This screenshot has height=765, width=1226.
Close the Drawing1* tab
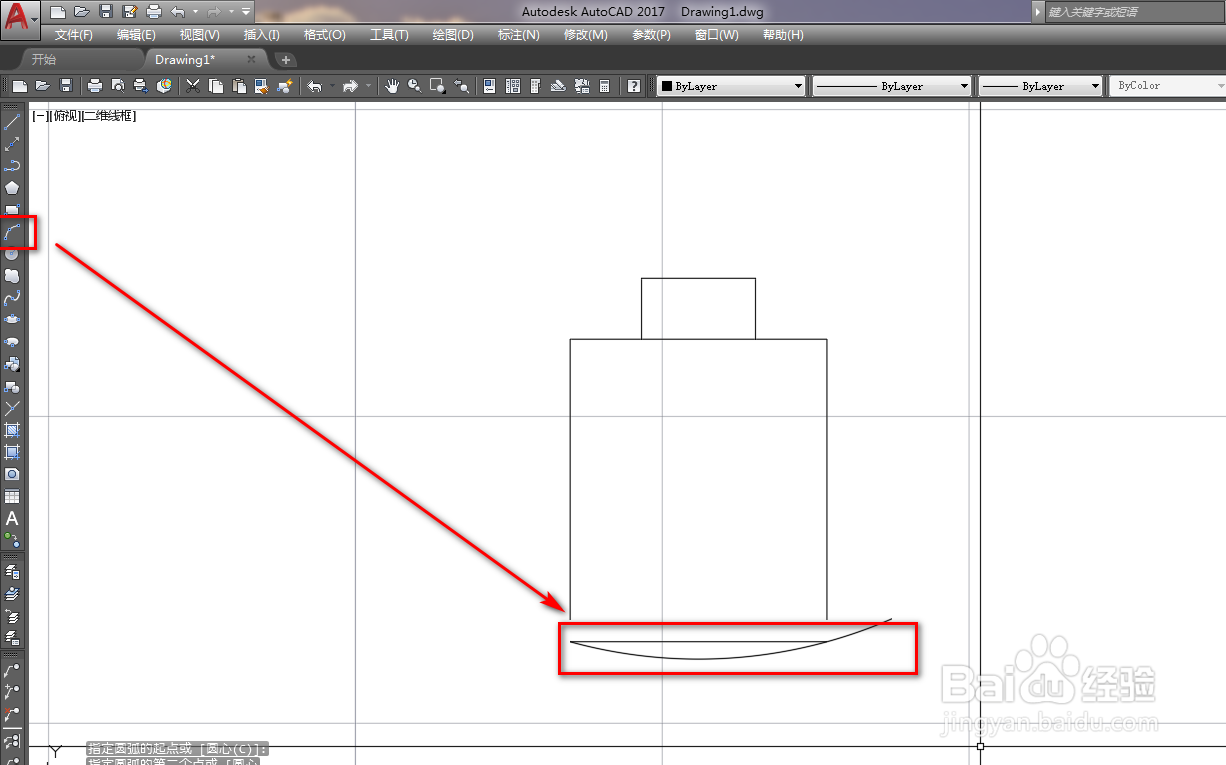[252, 59]
